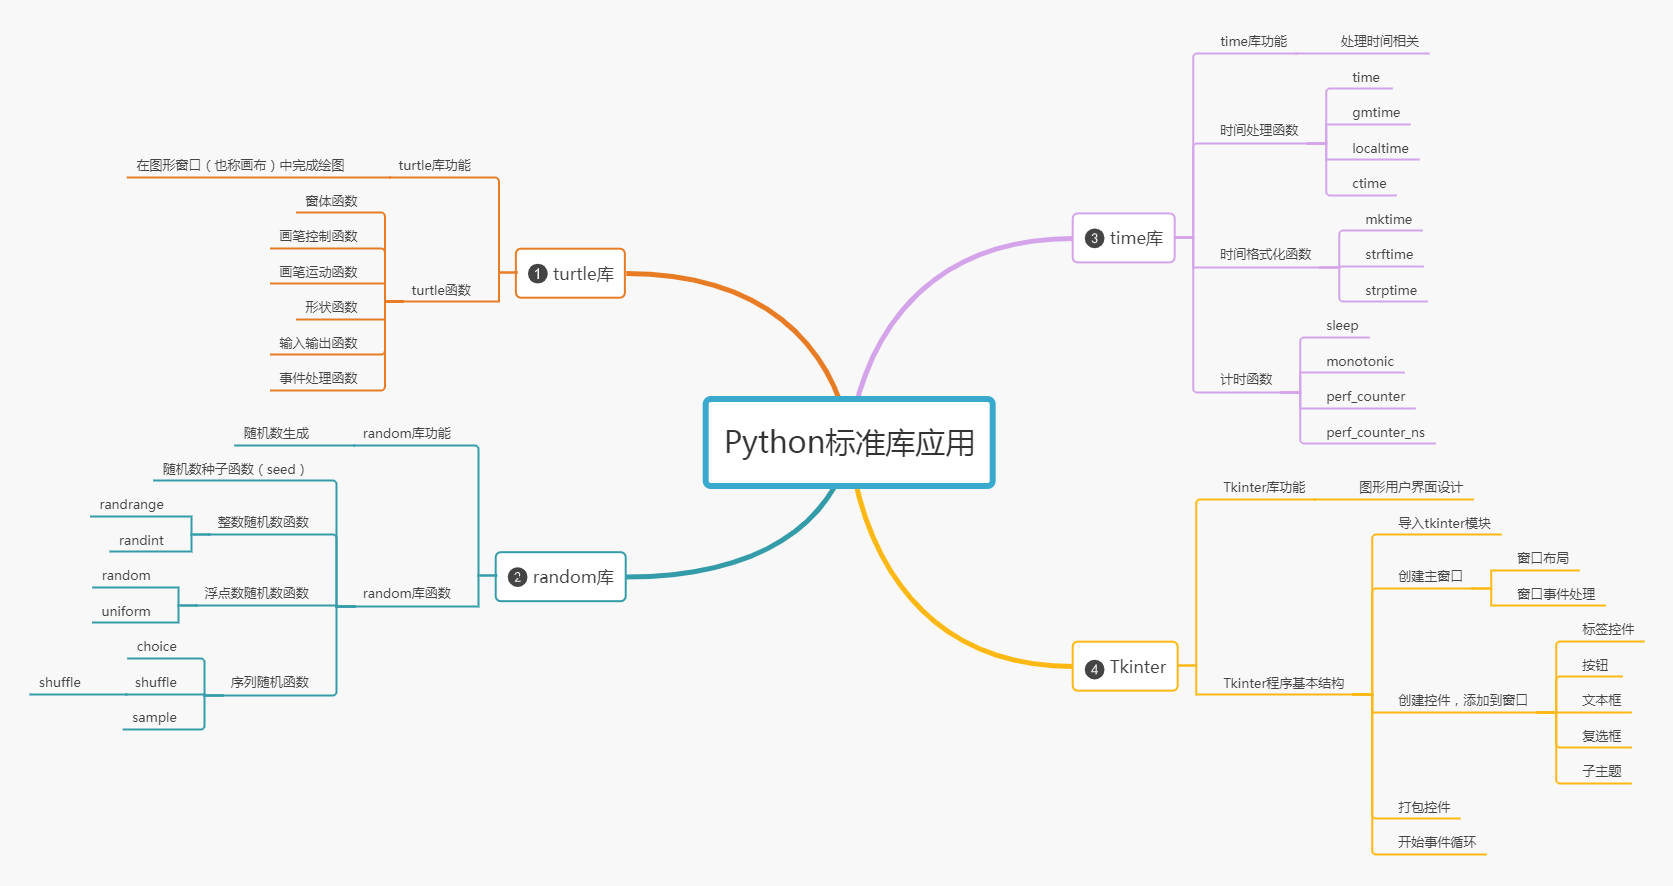1673x886 pixels.
Task: Choose the 形状函数 leaf
Action: pos(331,307)
